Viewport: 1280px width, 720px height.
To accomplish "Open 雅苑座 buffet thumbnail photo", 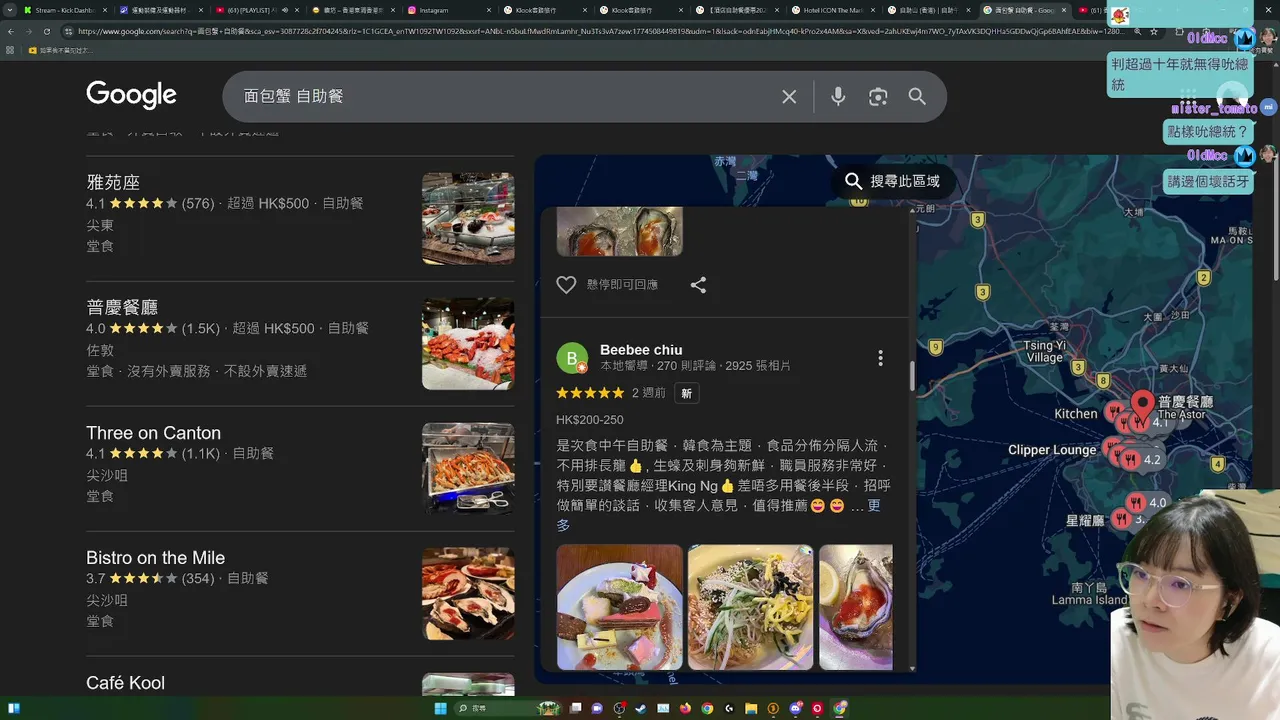I will click(x=468, y=219).
